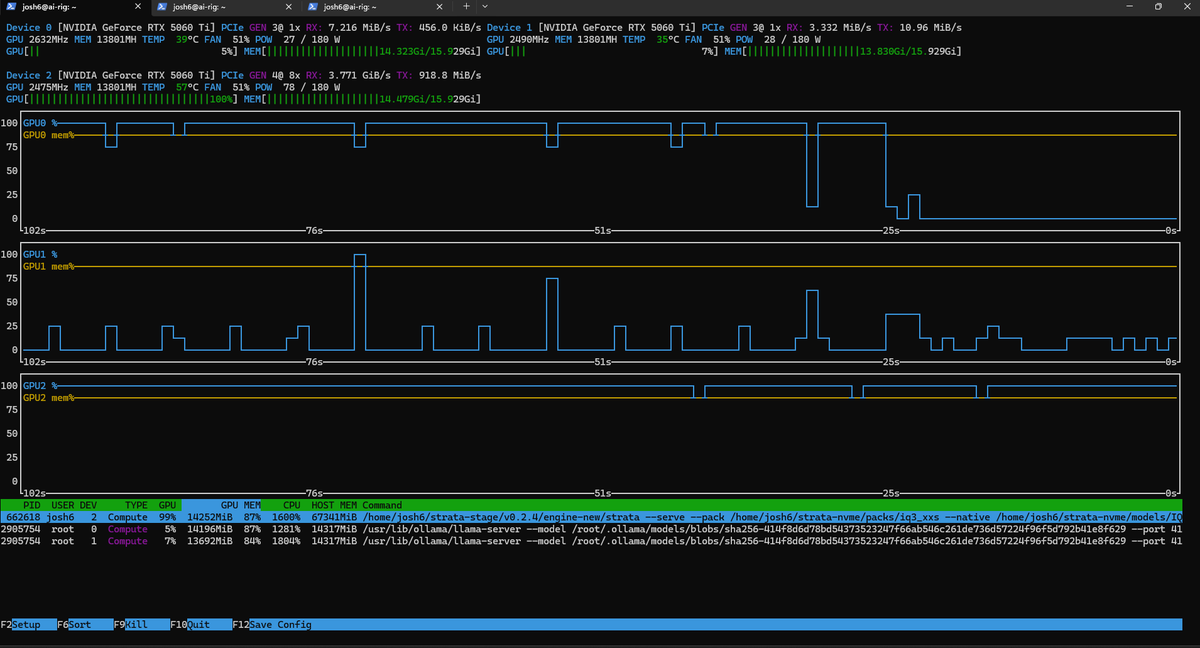Click Device 2 memory bar showing 14.479Gi
This screenshot has width=1200, height=648.
click(364, 99)
